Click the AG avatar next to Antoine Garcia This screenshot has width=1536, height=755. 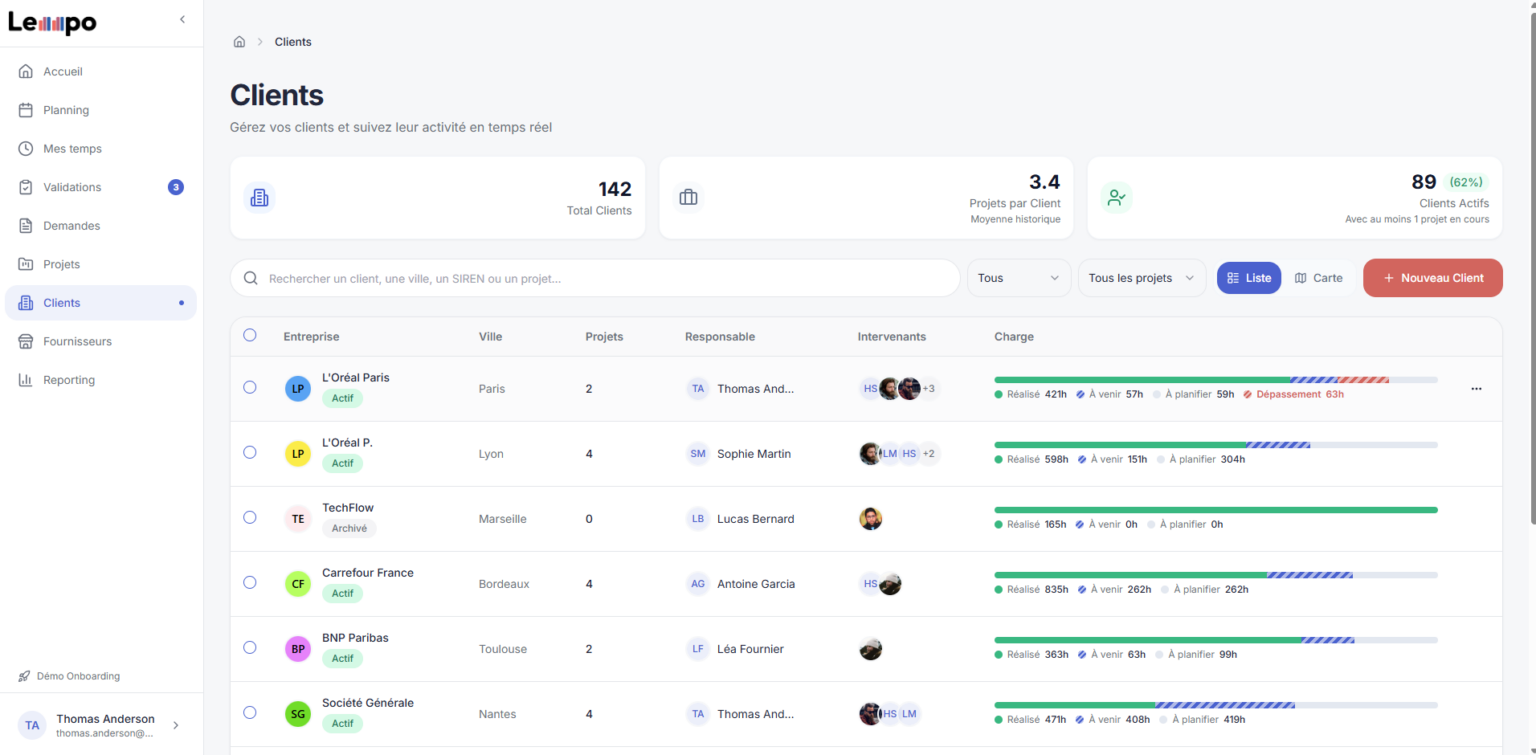698,584
